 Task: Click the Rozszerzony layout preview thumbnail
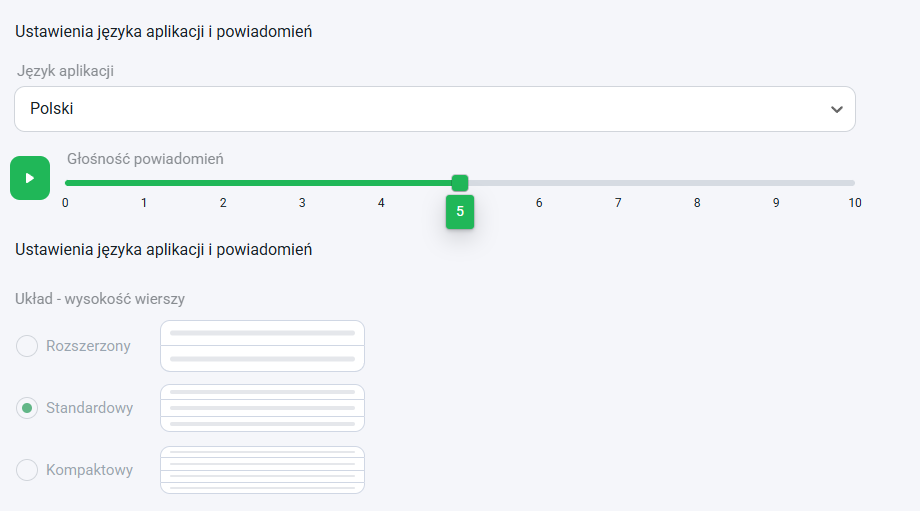tap(262, 346)
